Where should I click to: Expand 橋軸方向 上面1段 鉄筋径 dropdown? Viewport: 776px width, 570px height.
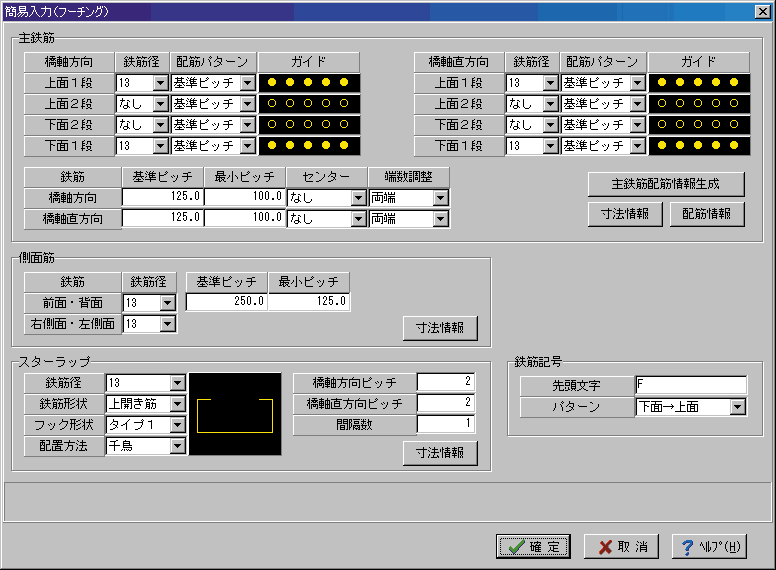[x=160, y=83]
